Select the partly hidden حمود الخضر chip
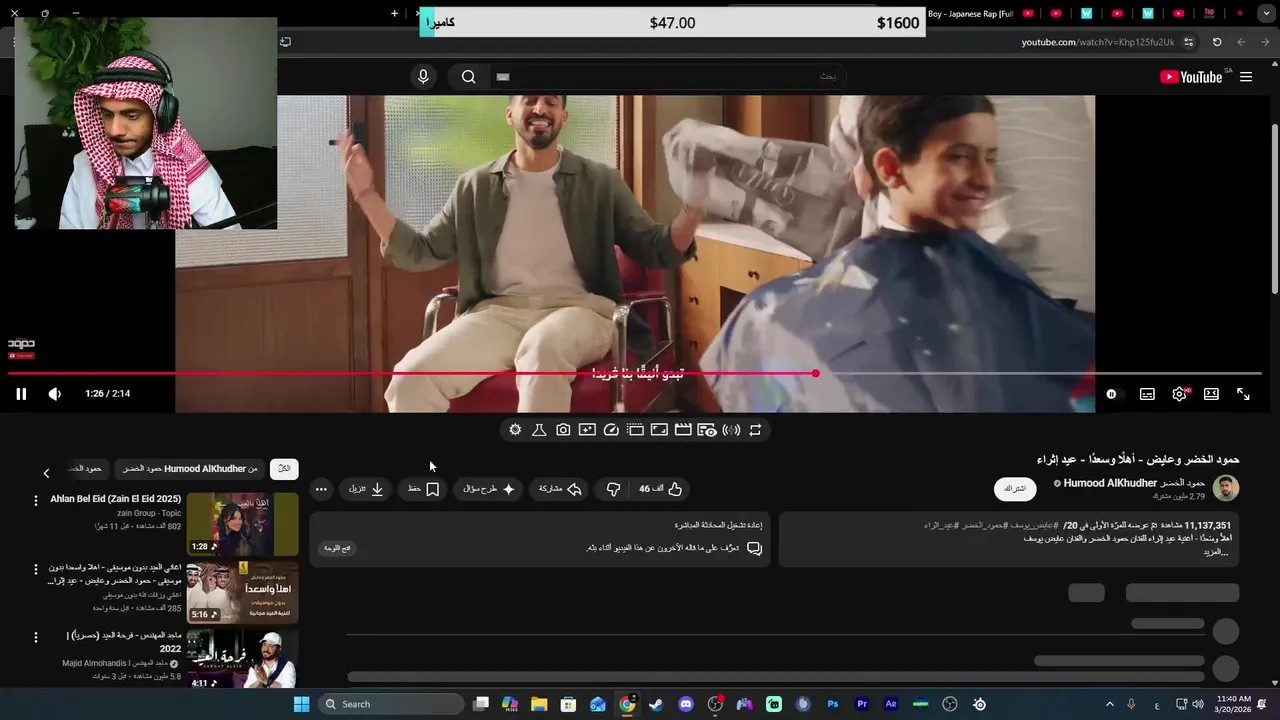The width and height of the screenshot is (1280, 720). 85,468
